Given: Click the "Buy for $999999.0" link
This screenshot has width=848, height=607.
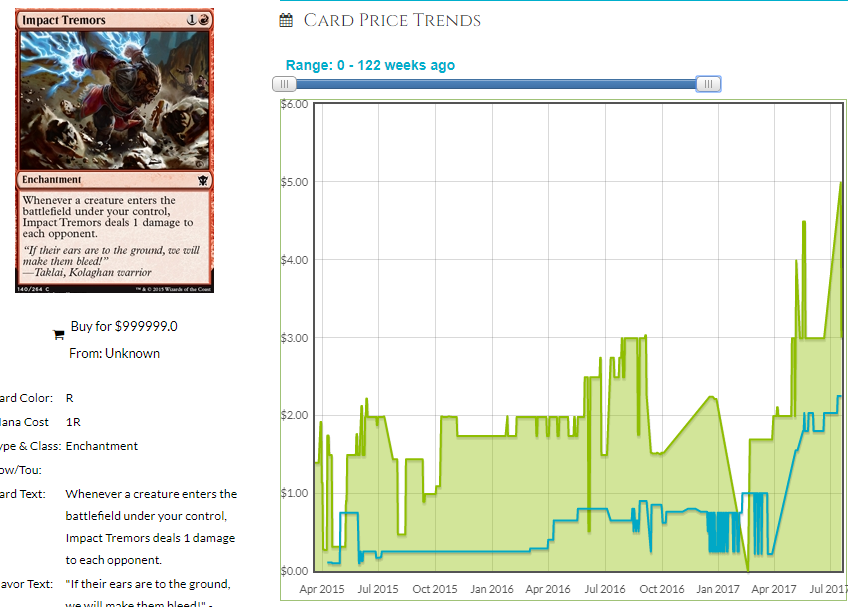Looking at the screenshot, I should click(124, 326).
